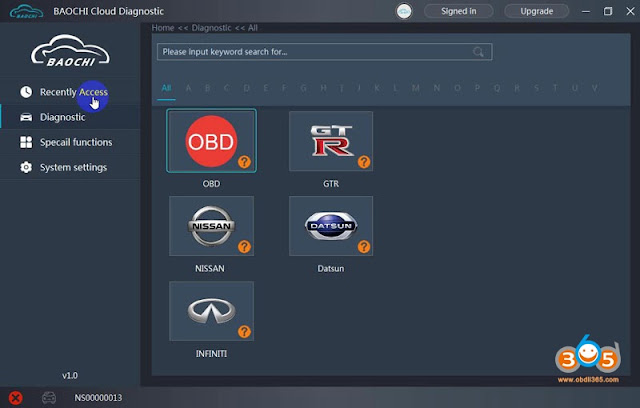Click the grid icon beside Specail functions
Image resolution: width=640 pixels, height=408 pixels.
pyautogui.click(x=26, y=142)
